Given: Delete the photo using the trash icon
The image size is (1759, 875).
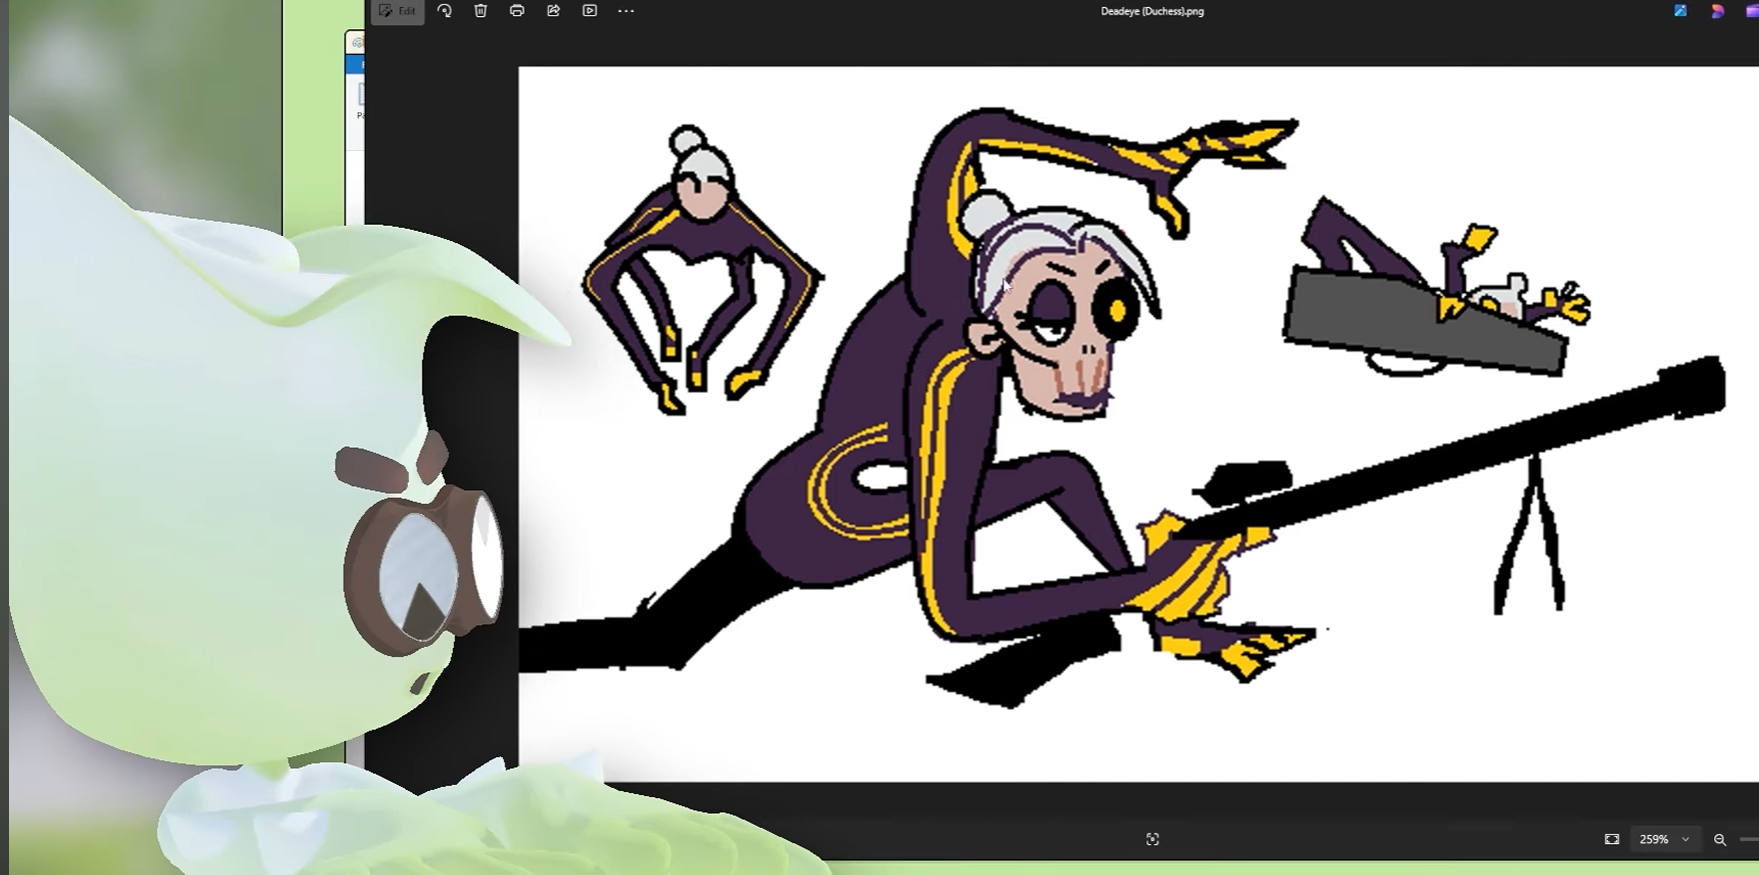Looking at the screenshot, I should coord(481,11).
